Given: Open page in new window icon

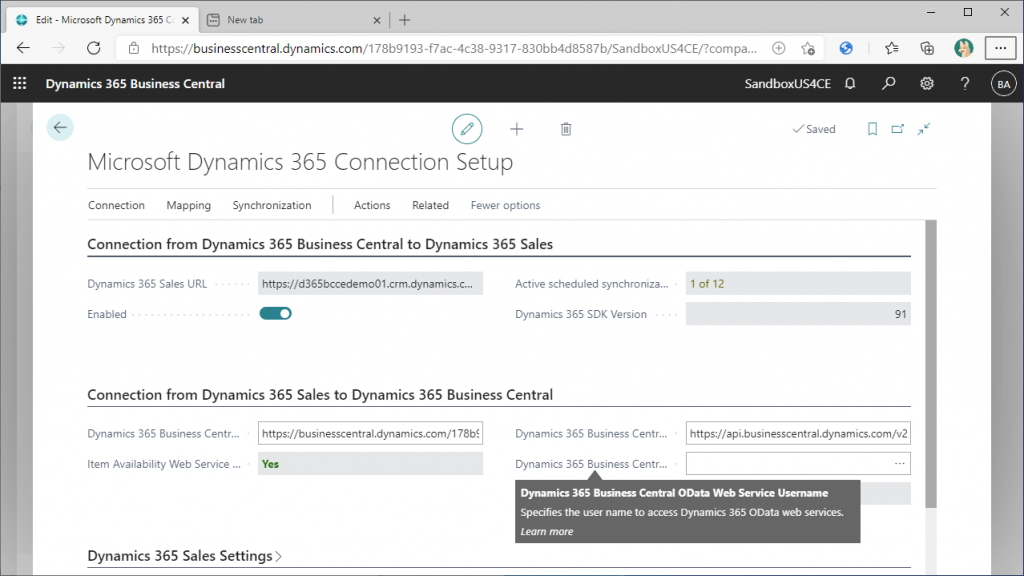Looking at the screenshot, I should (898, 129).
